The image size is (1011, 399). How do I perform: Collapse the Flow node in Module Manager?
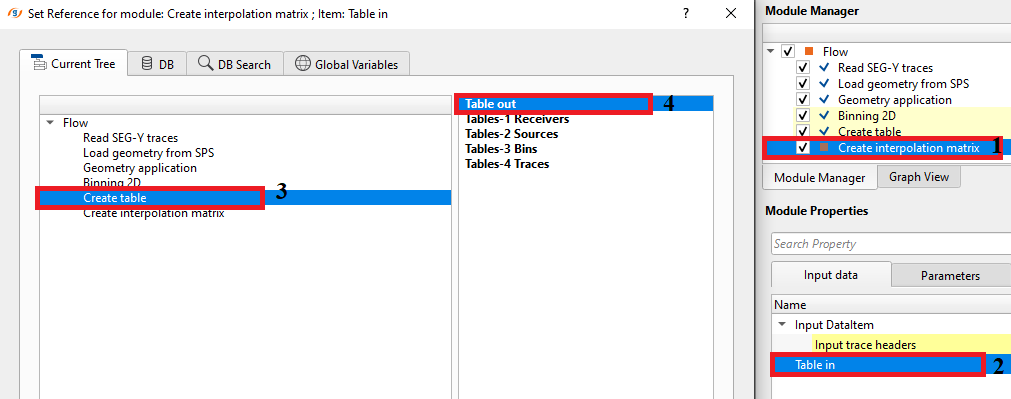click(x=770, y=51)
